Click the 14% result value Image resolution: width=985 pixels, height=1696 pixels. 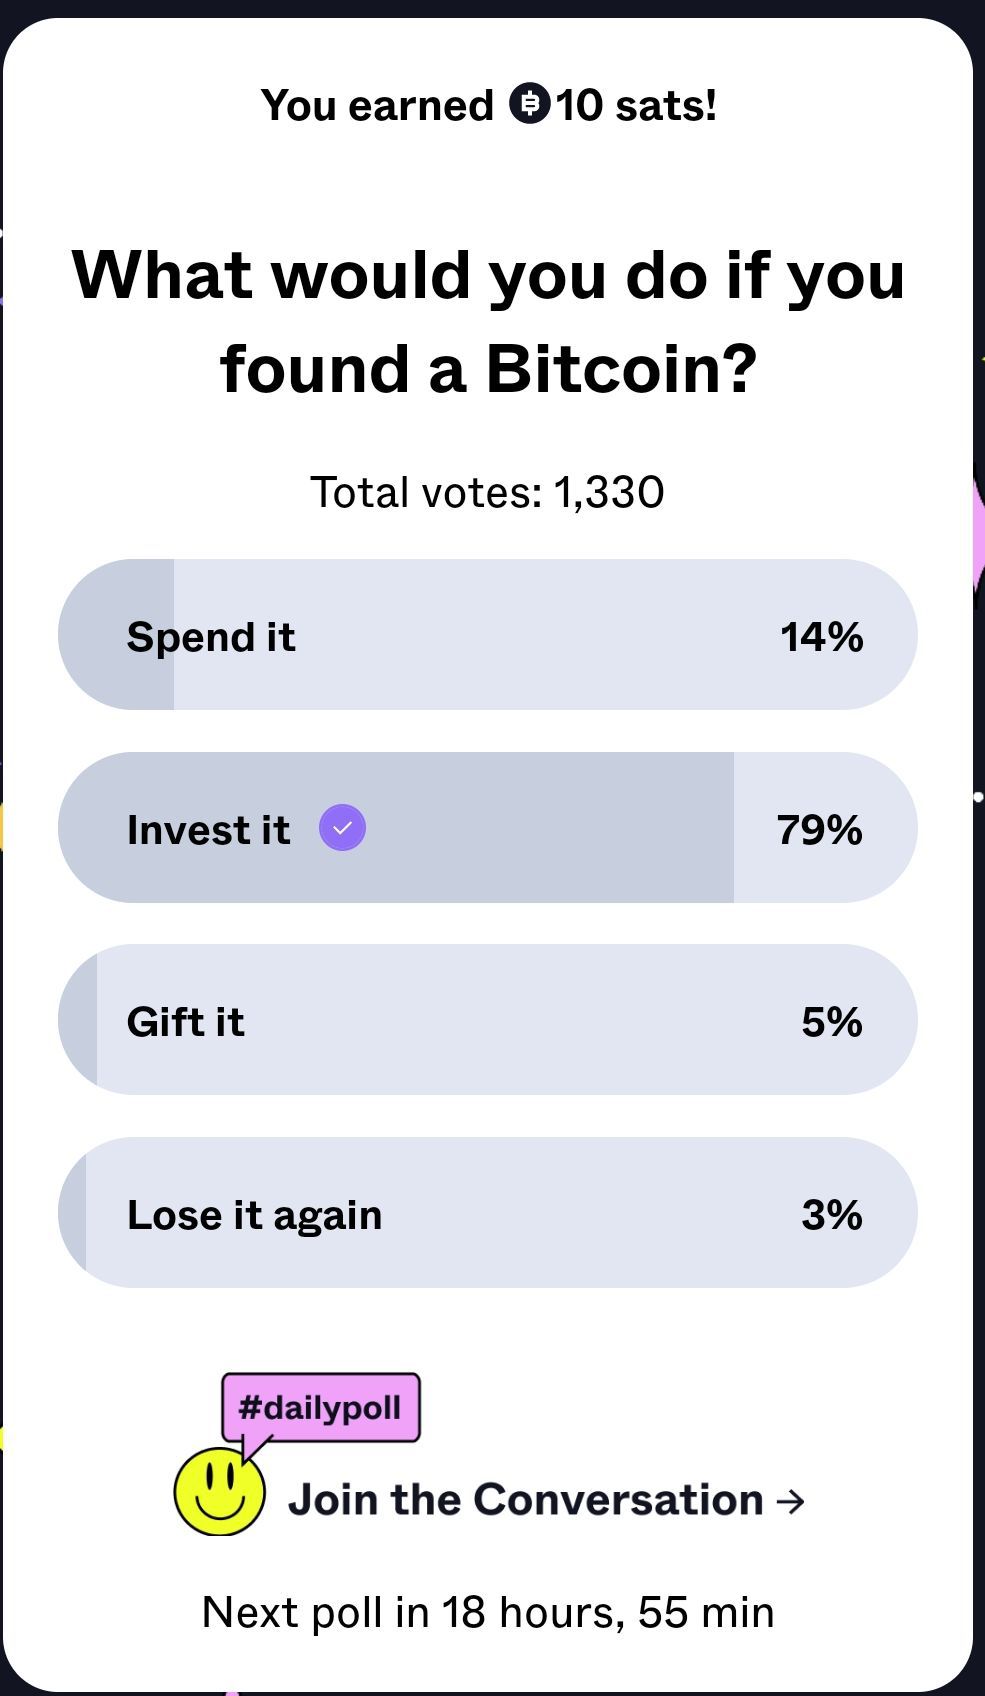click(821, 637)
